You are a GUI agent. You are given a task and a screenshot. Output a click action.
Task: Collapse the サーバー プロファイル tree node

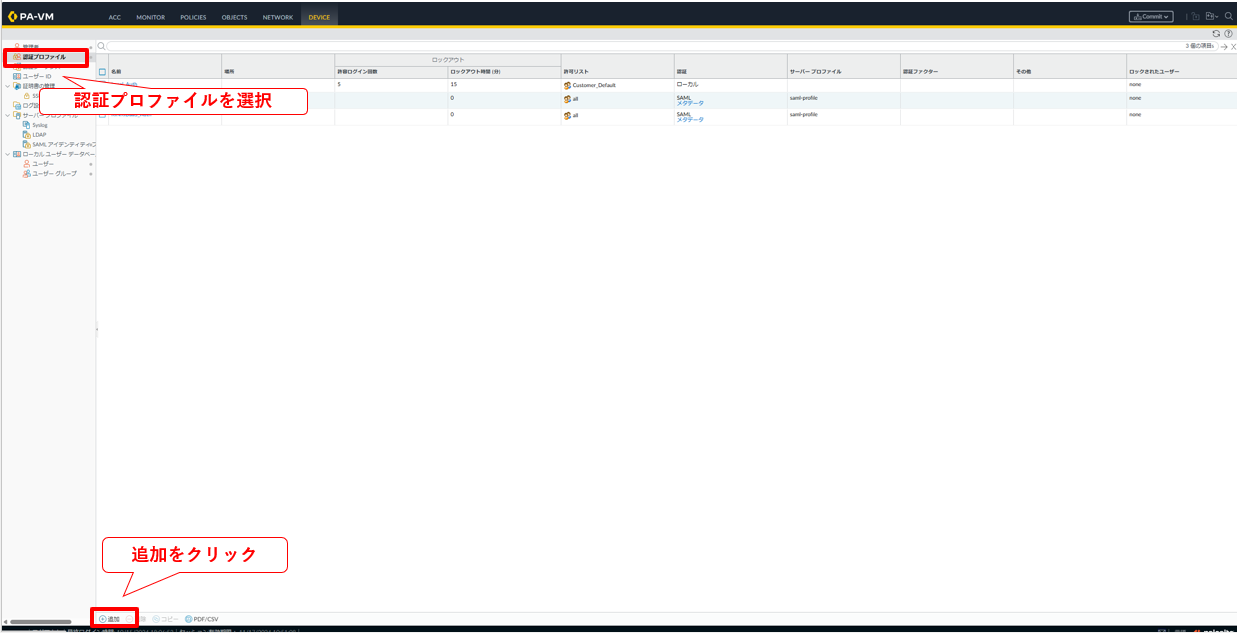(7, 115)
